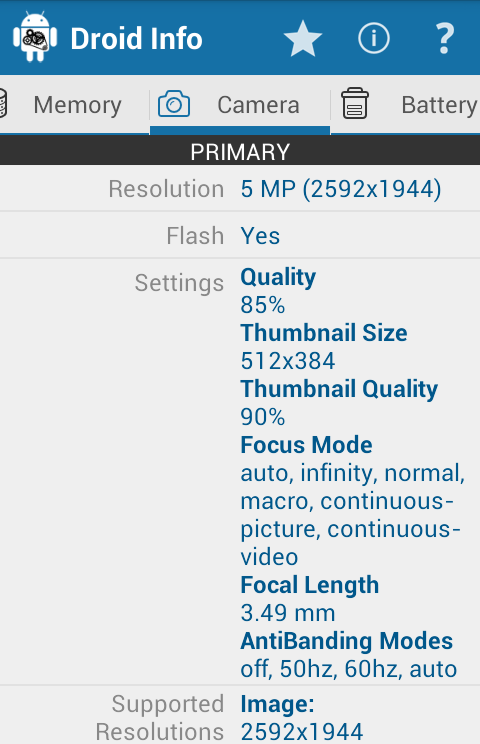Select the camera icon in tab bar
Image resolution: width=480 pixels, height=744 pixels.
[174, 104]
